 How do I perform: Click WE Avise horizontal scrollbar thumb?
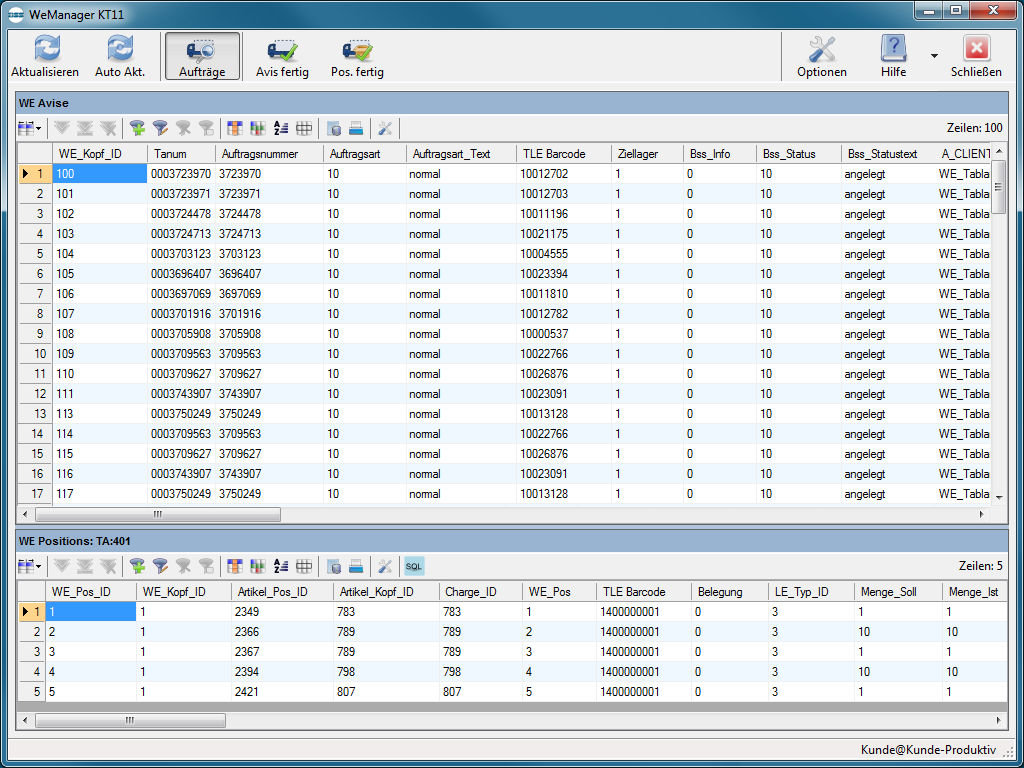pos(157,515)
